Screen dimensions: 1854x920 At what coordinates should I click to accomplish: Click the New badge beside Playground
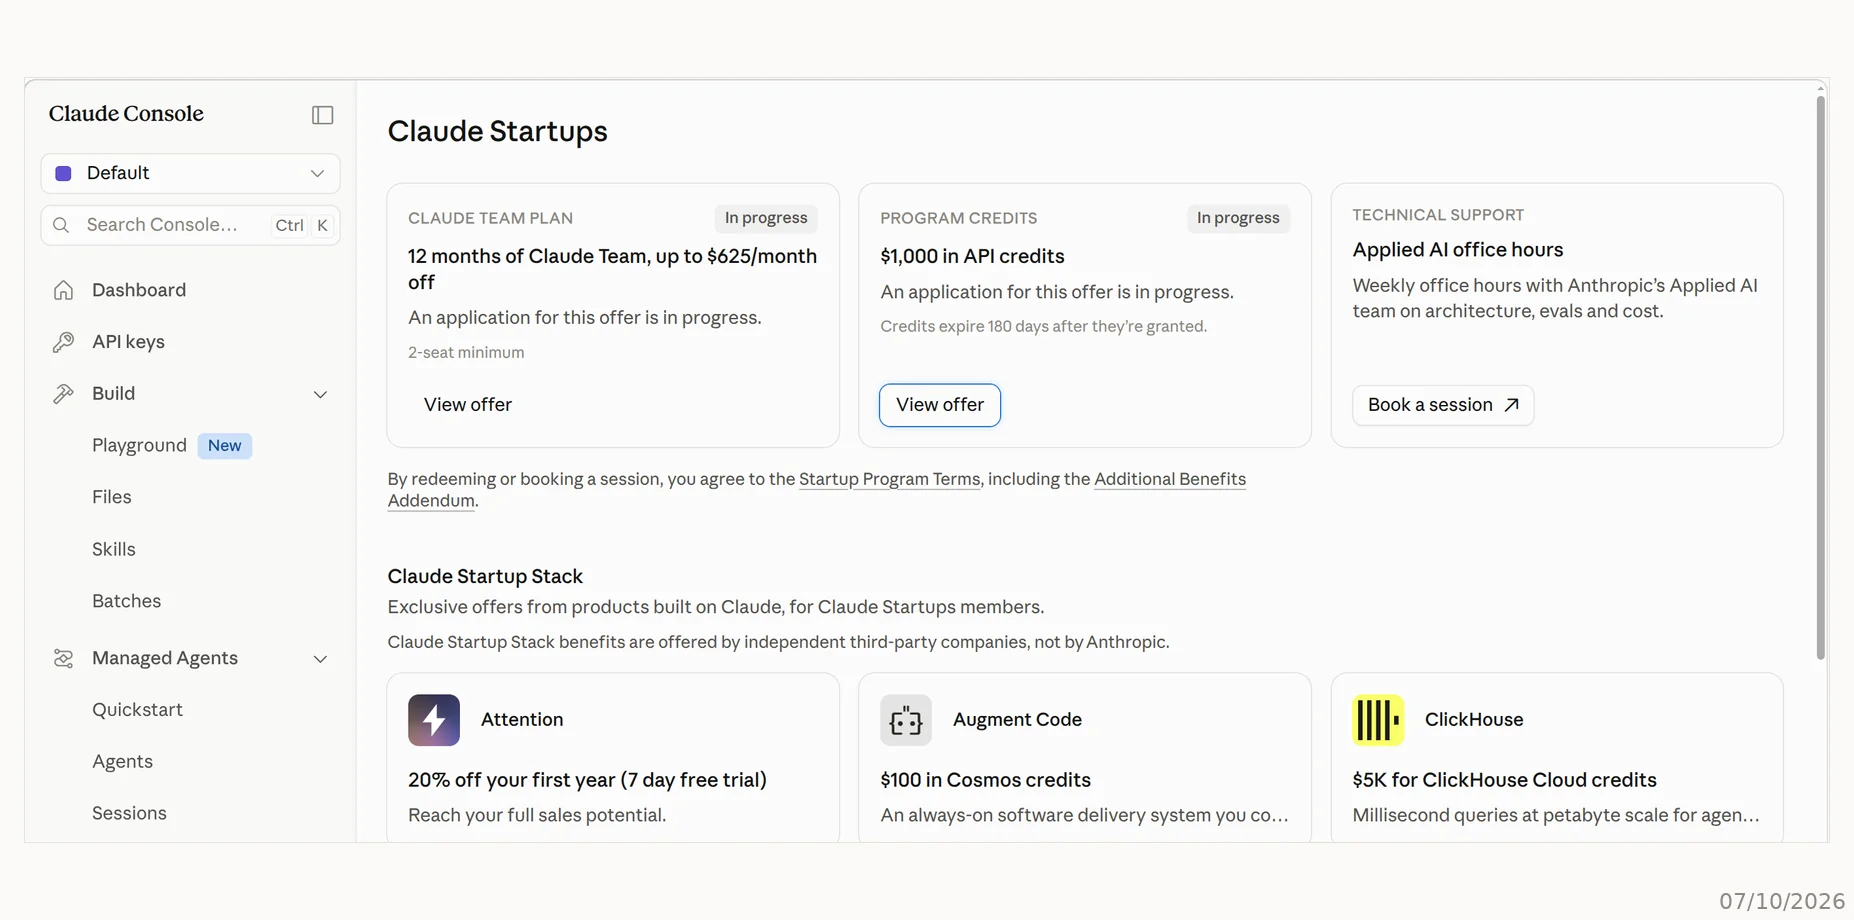click(x=225, y=446)
